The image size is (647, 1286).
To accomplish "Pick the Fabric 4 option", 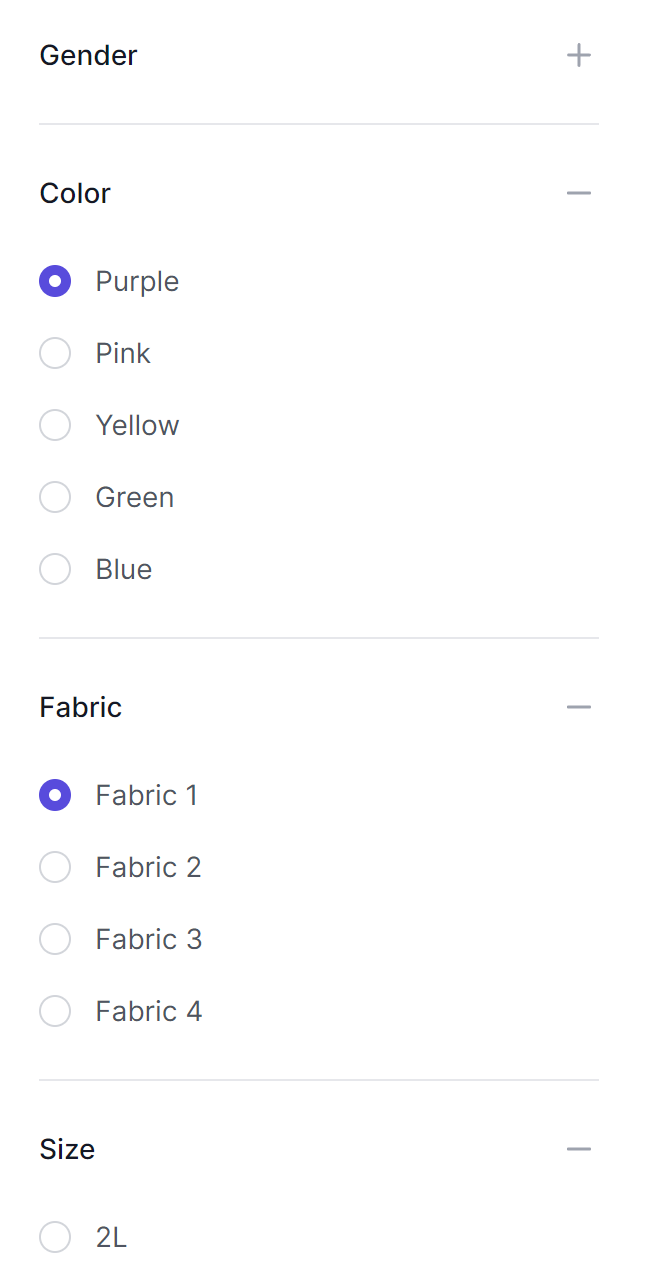I will (x=55, y=1012).
